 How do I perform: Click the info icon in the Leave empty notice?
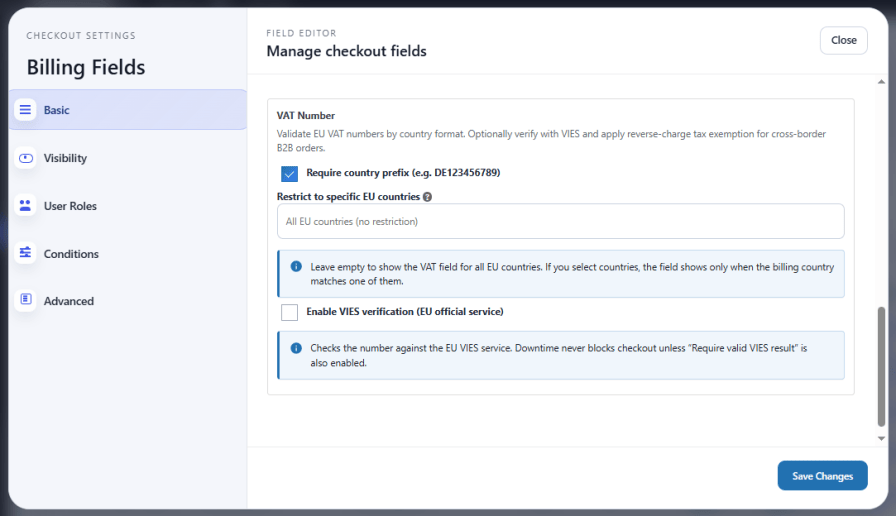tap(296, 266)
